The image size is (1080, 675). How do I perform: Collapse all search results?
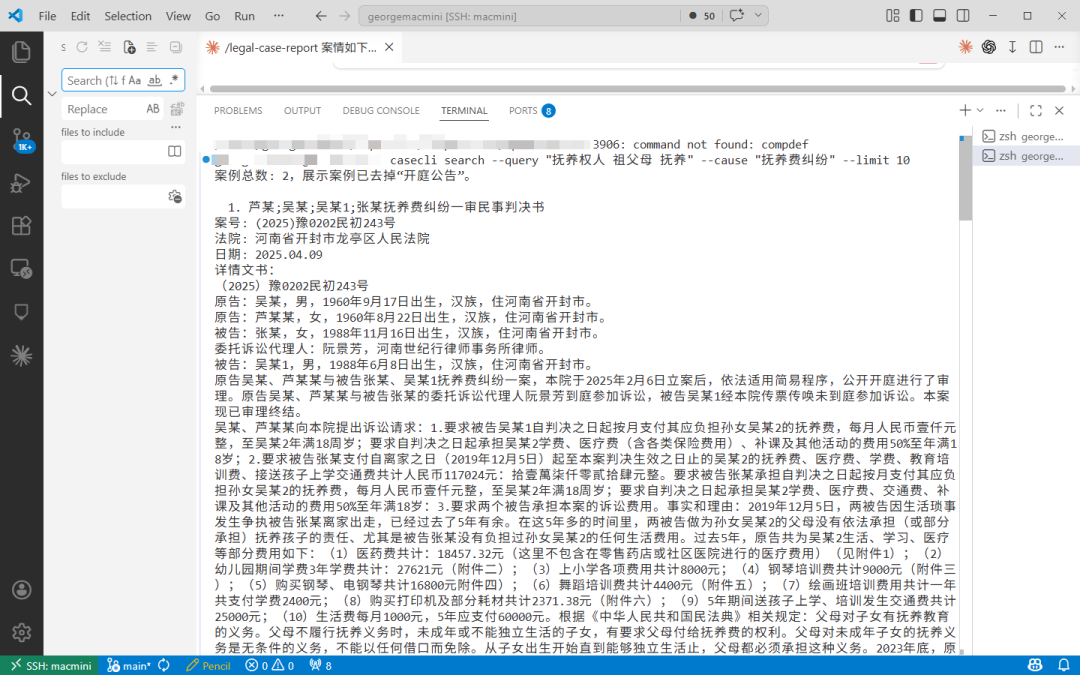click(176, 47)
